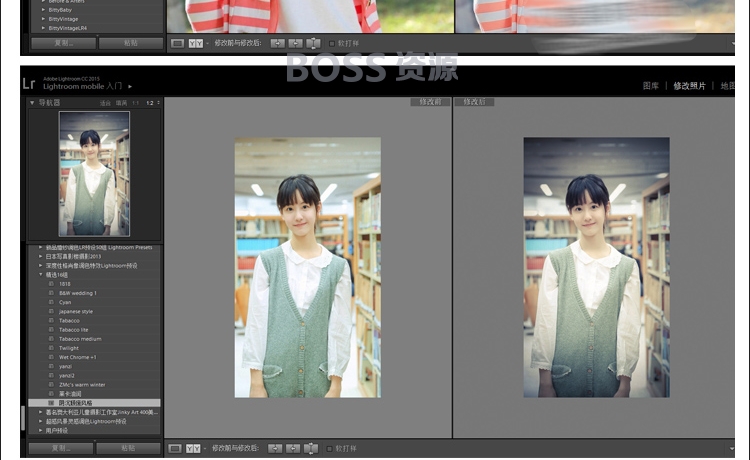Set navigator zoom to 1:1

pyautogui.click(x=136, y=103)
